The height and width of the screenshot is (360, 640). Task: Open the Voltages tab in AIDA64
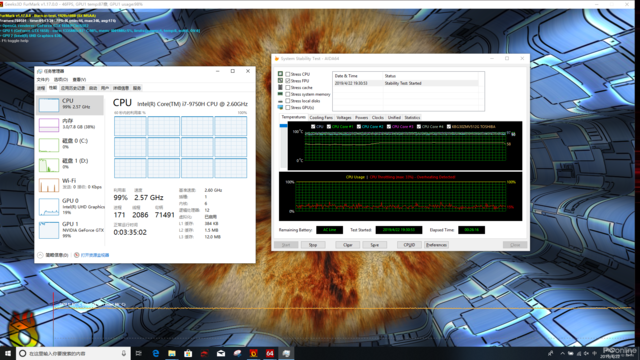[x=344, y=118]
